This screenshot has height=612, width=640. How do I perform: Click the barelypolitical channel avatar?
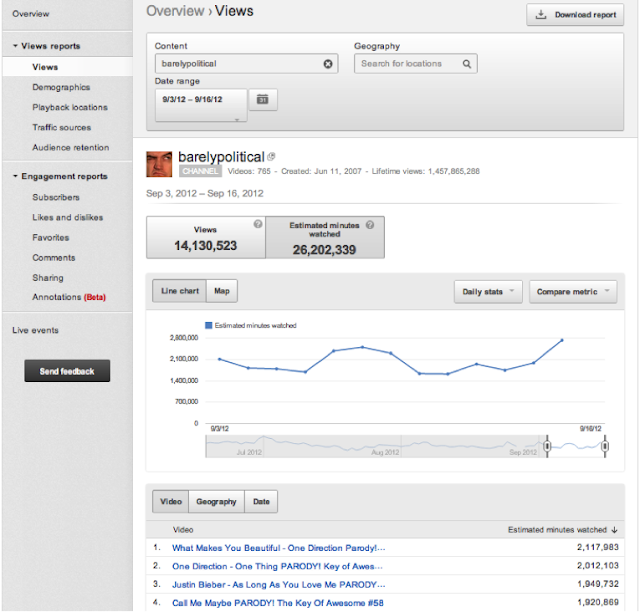[159, 164]
